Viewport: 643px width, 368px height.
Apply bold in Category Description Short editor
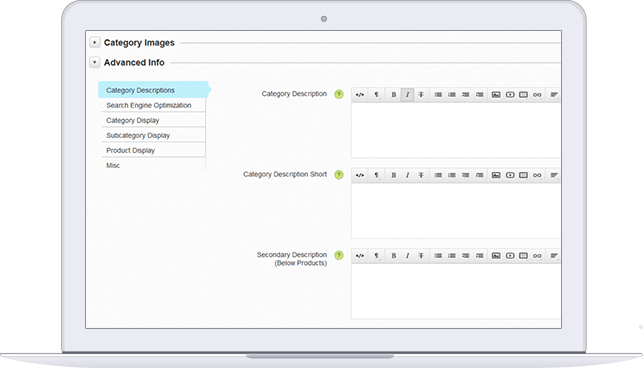coord(393,175)
